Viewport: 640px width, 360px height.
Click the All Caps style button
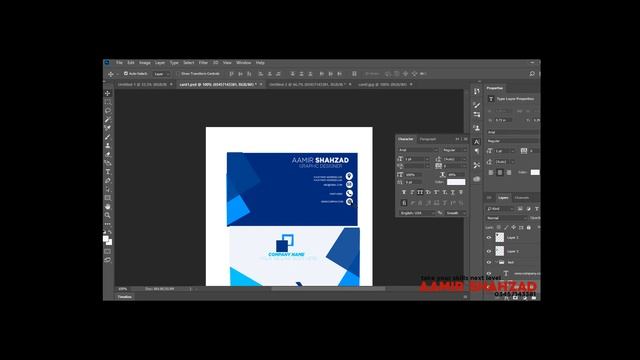[420, 192]
